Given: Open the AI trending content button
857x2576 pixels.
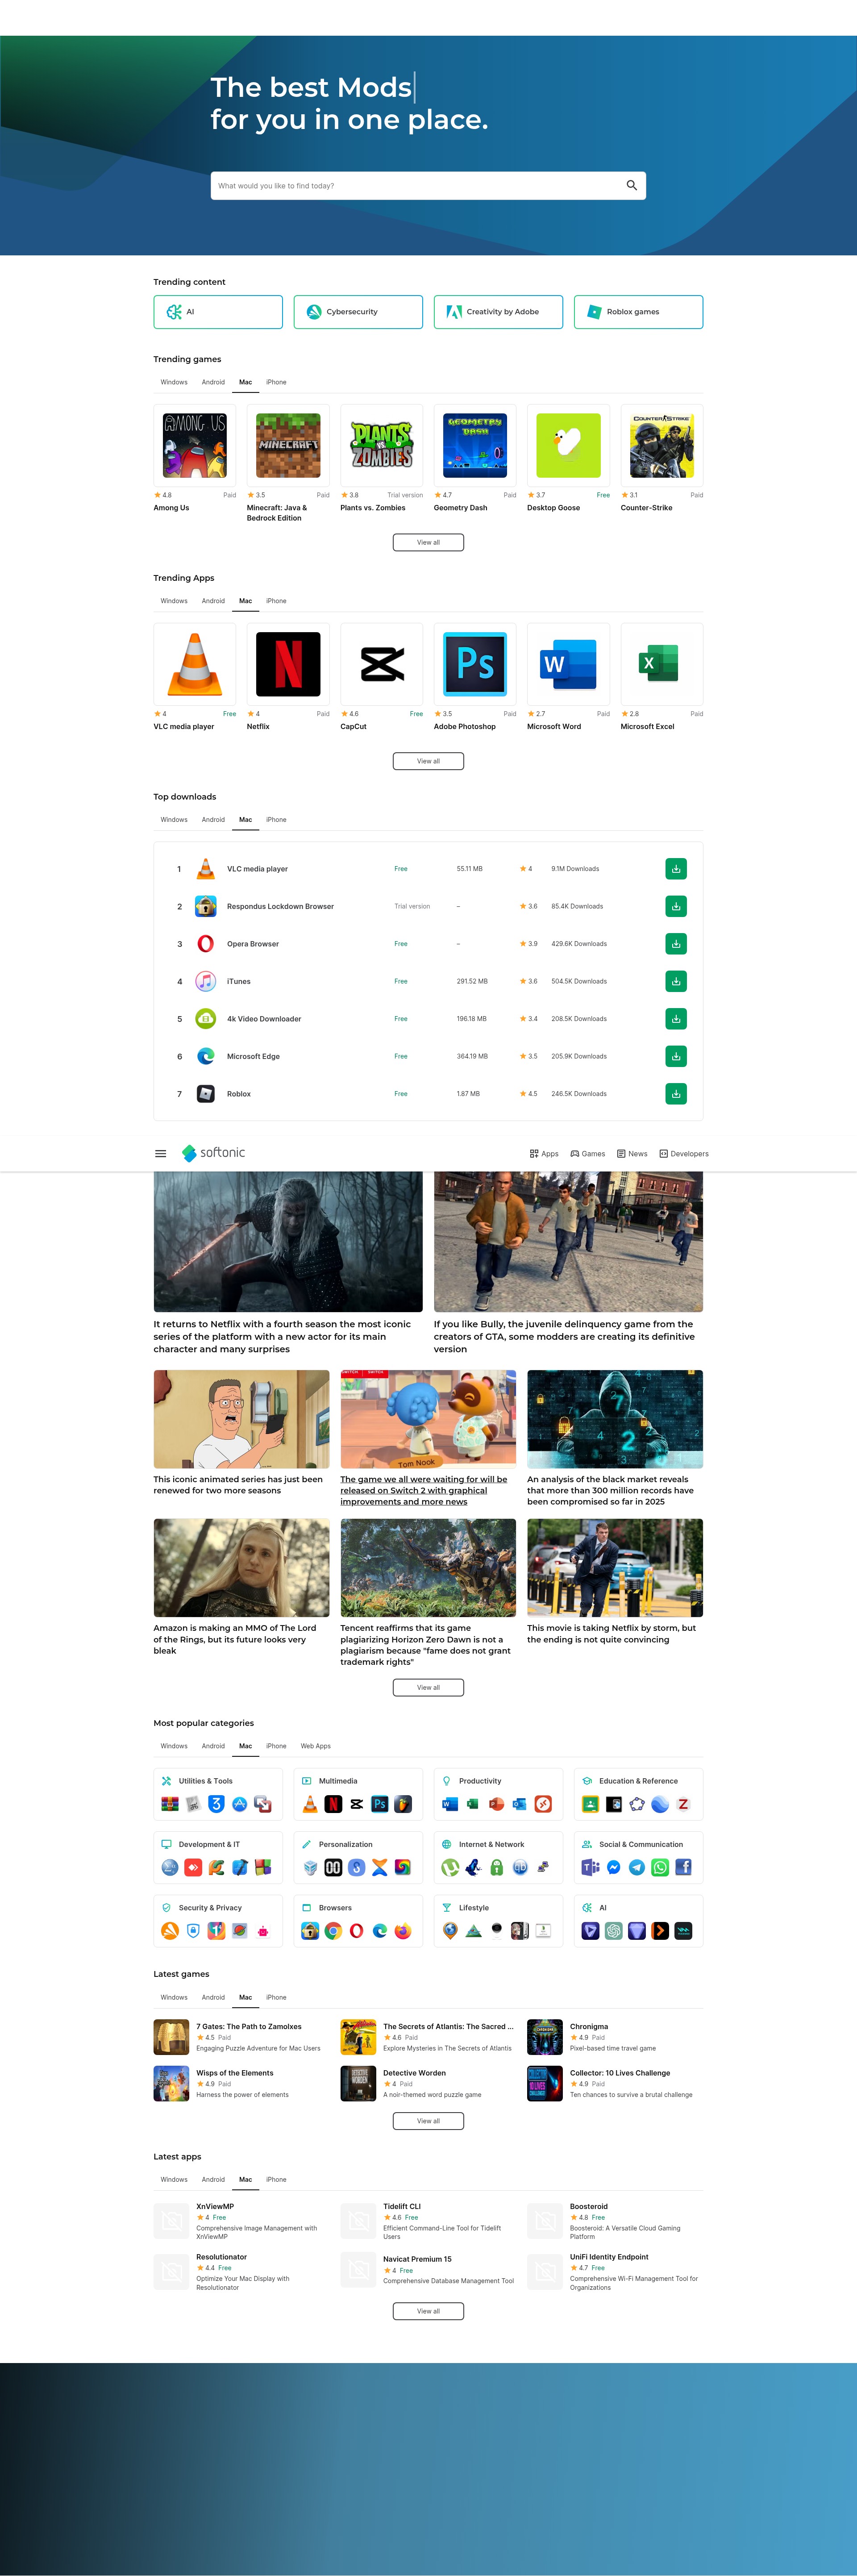Looking at the screenshot, I should click(218, 312).
